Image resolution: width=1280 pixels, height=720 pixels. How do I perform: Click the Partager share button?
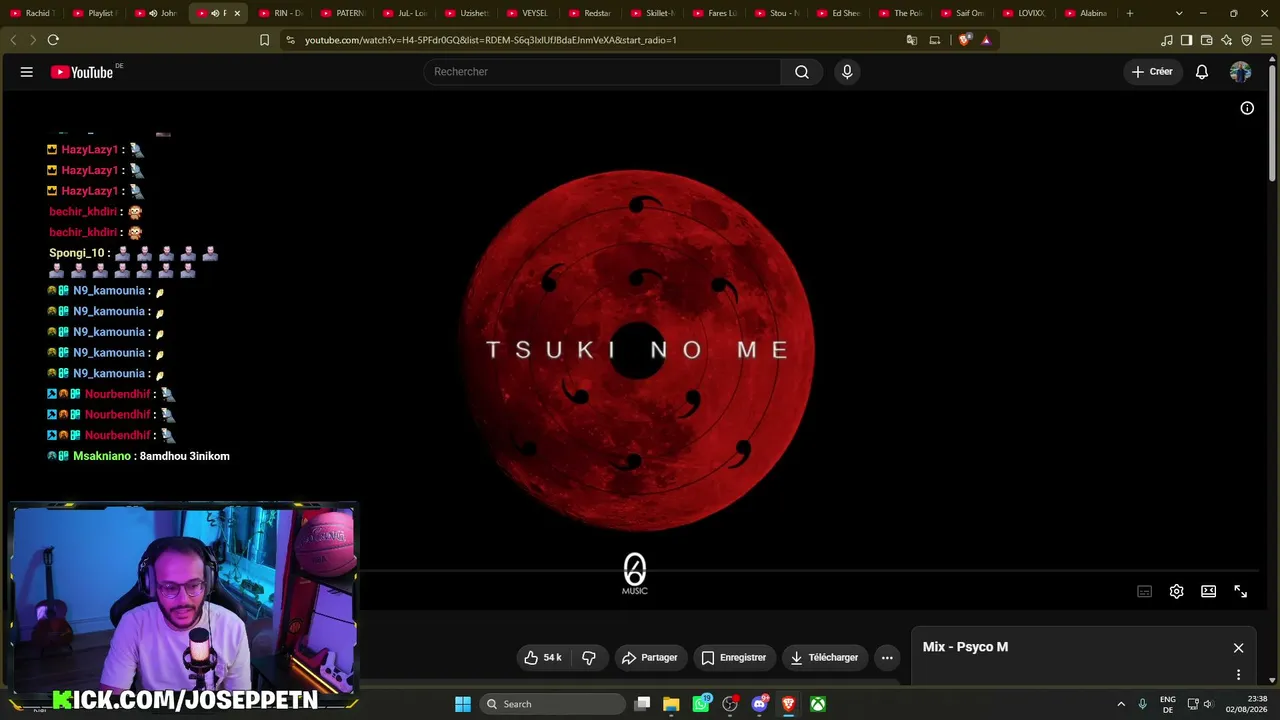(650, 658)
